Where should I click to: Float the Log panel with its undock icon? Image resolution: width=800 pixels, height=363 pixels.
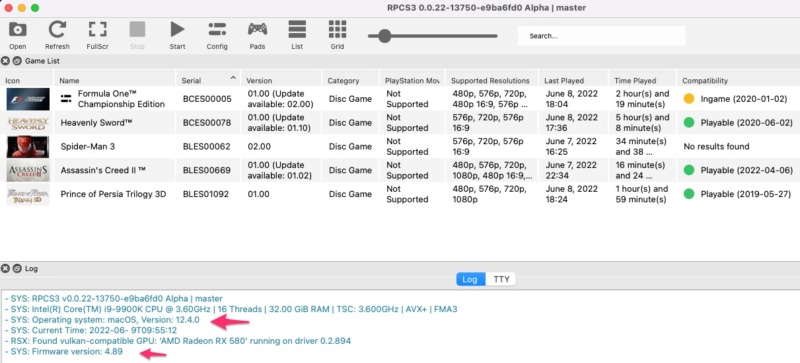[x=16, y=269]
